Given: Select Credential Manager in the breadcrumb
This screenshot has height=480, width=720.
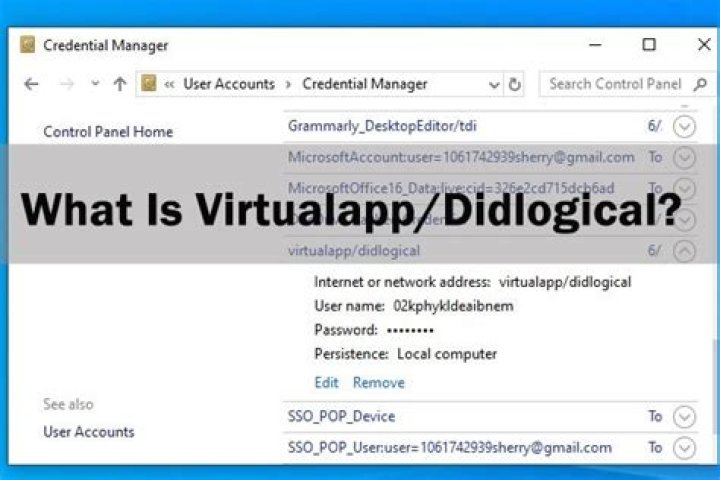Looking at the screenshot, I should click(365, 84).
